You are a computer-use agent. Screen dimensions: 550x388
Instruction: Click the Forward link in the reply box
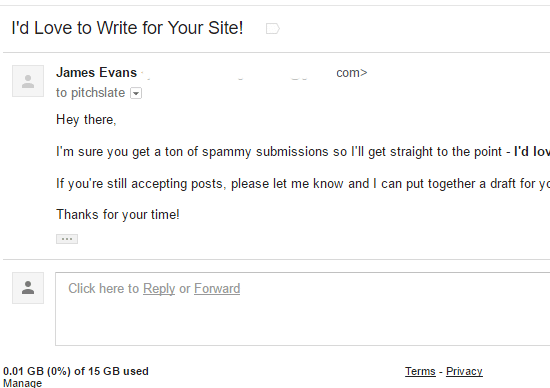(217, 289)
